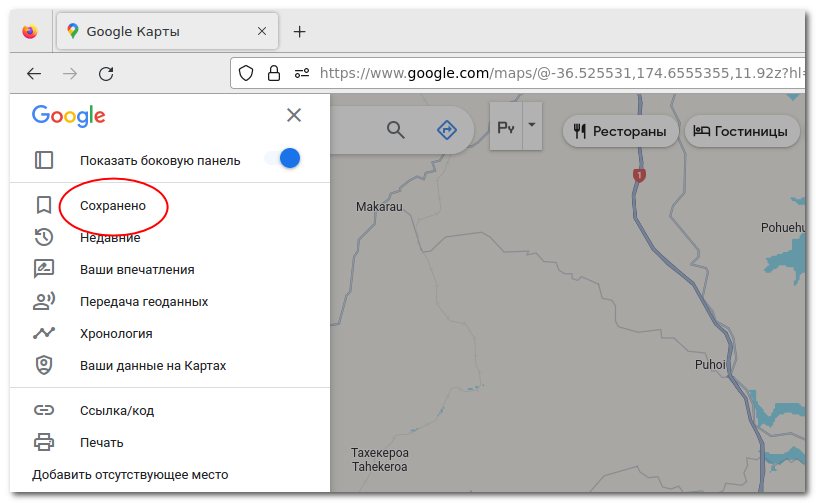
Task: Click the forward navigation arrow
Action: click(70, 74)
